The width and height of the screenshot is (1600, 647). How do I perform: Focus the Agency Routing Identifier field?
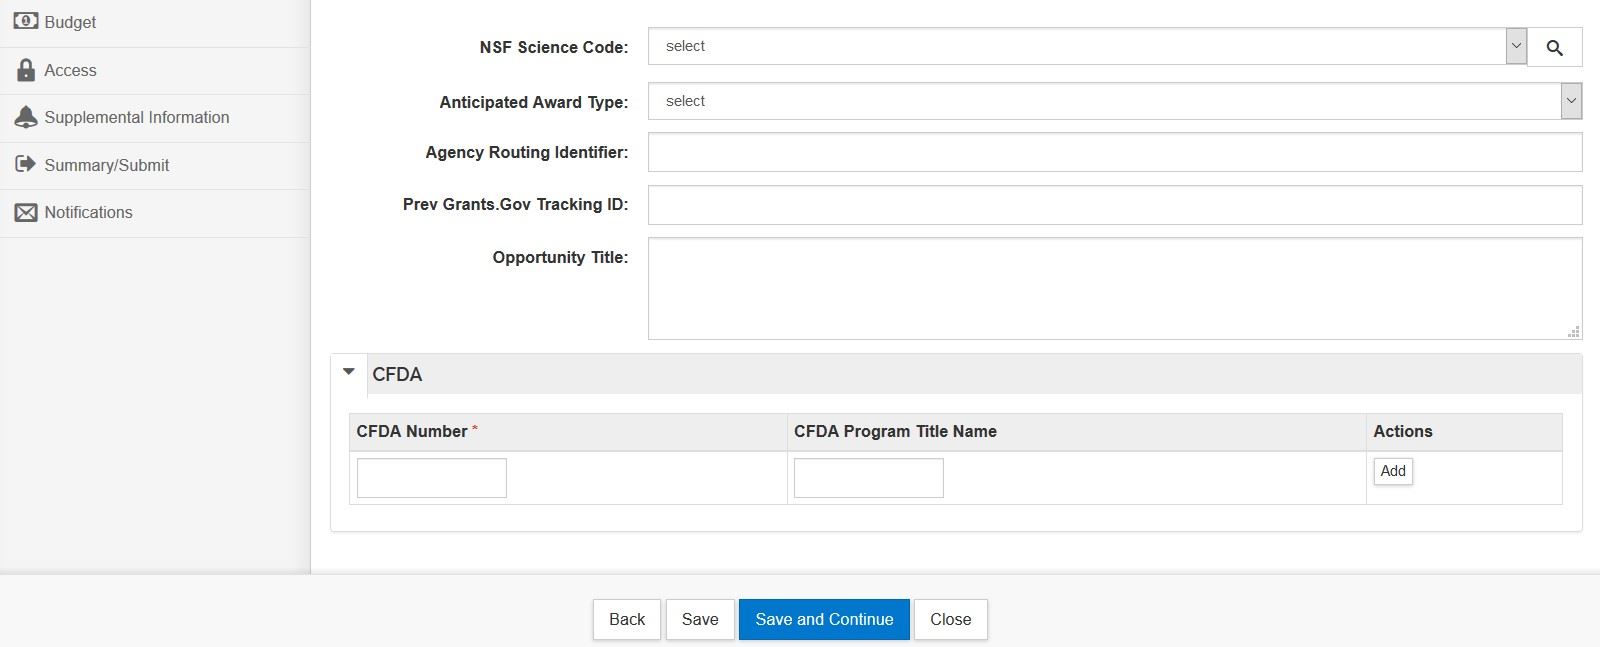1114,152
